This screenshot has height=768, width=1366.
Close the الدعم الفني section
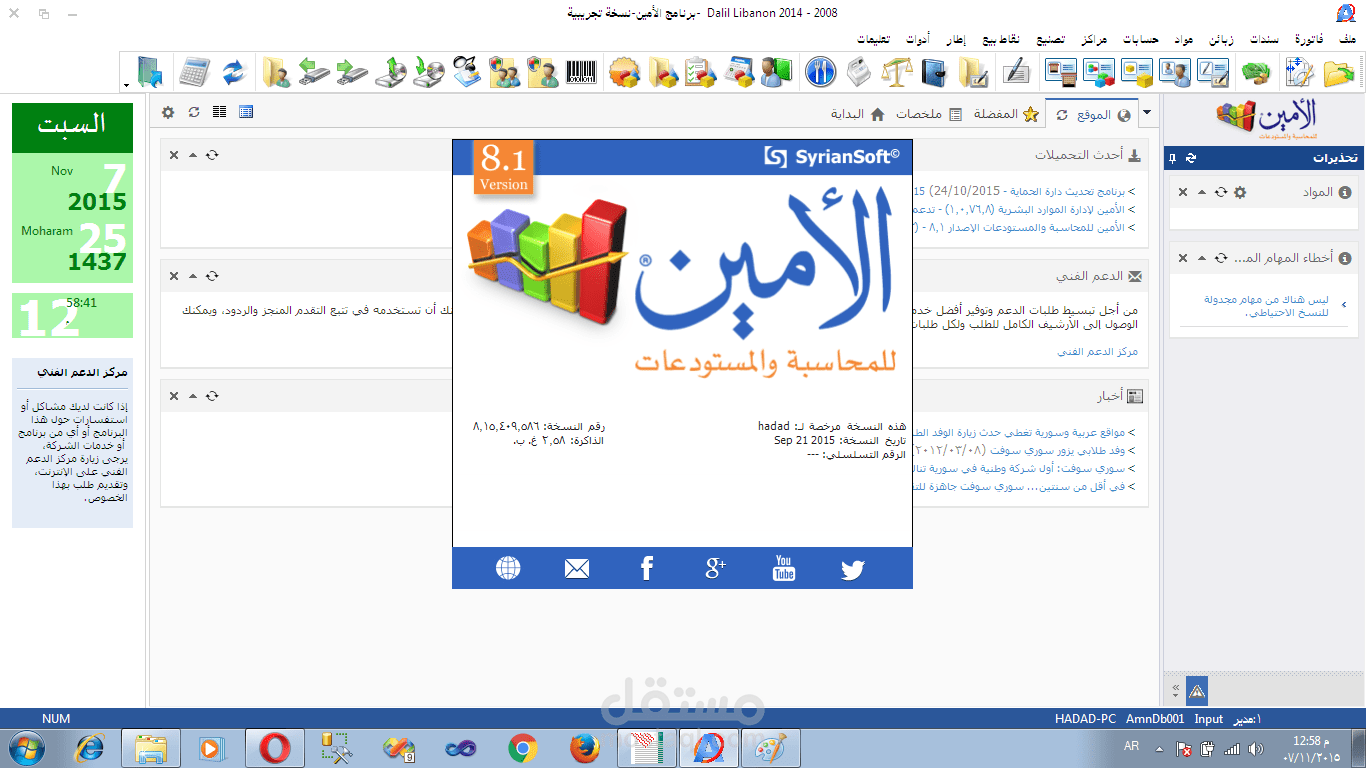pos(174,276)
